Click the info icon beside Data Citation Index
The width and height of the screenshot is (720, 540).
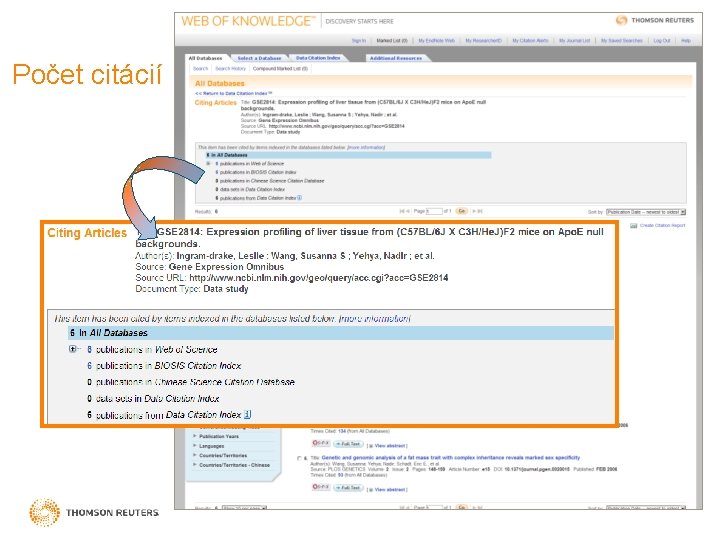248,414
